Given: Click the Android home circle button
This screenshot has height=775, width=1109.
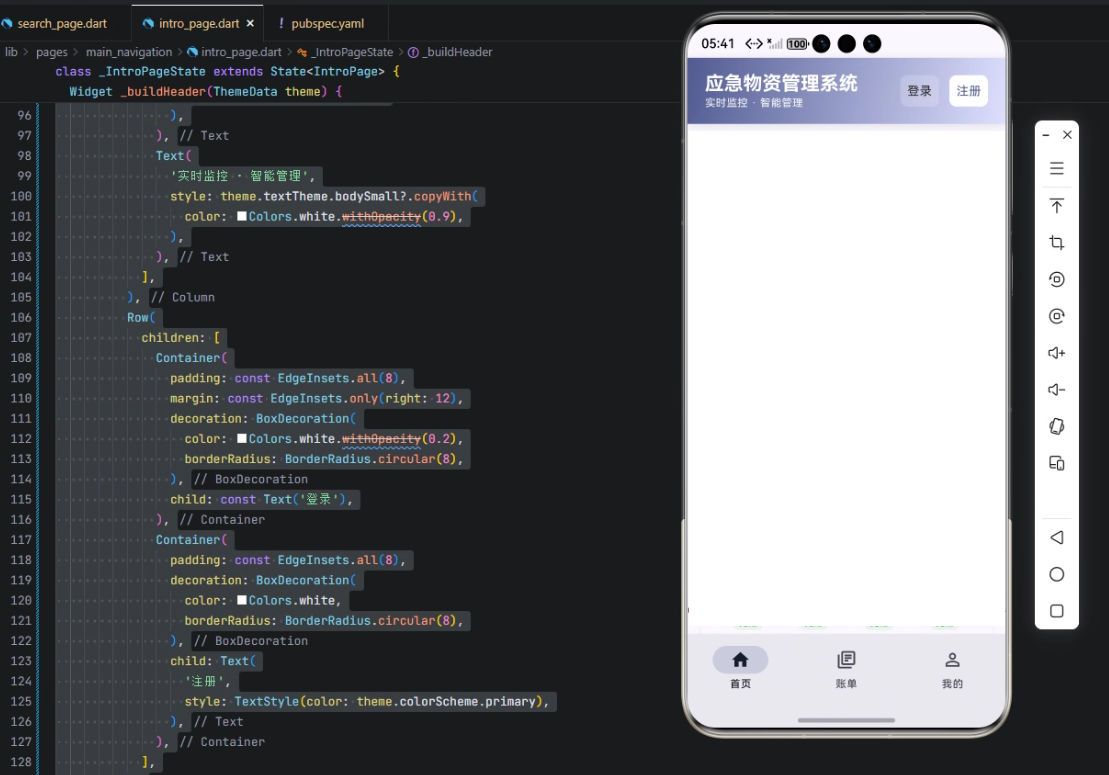Looking at the screenshot, I should [x=1057, y=574].
